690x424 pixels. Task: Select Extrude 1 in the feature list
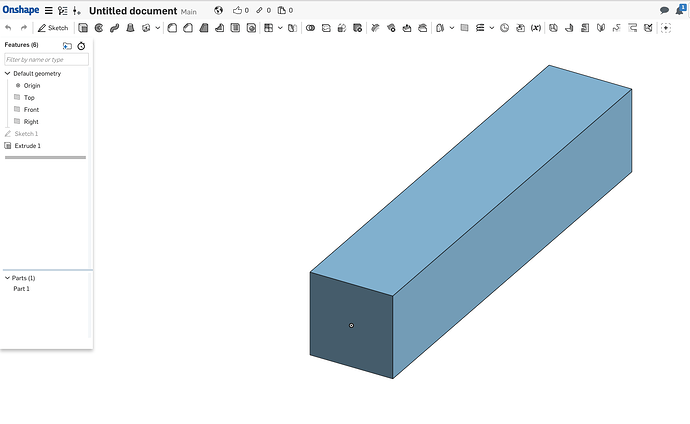tap(27, 146)
